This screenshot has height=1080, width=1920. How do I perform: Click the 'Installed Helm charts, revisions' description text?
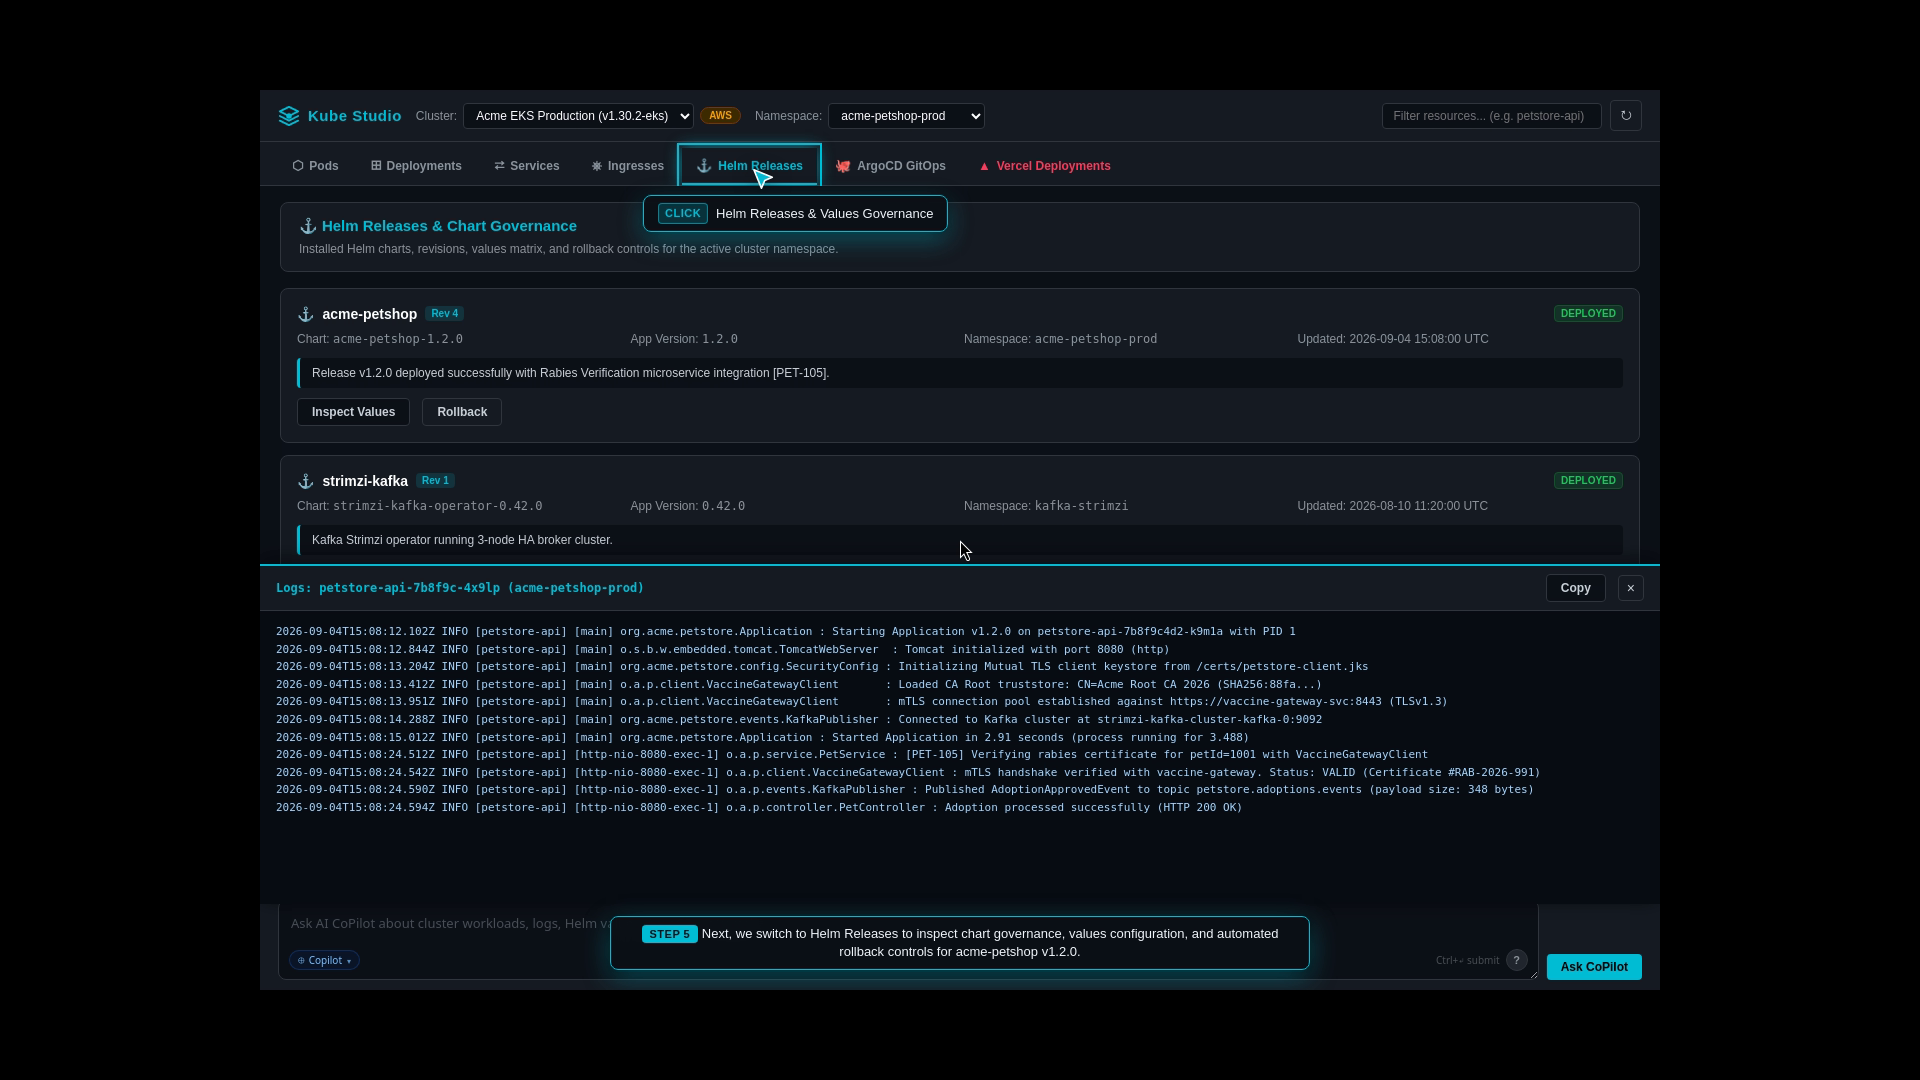click(x=568, y=249)
